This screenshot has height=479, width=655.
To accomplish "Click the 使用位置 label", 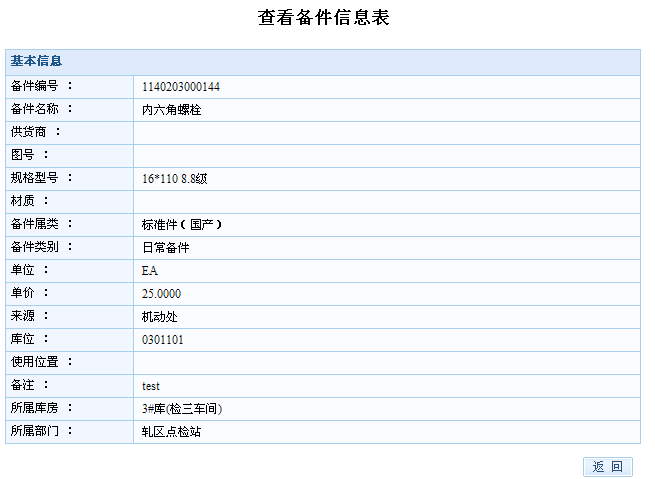I will coord(35,361).
